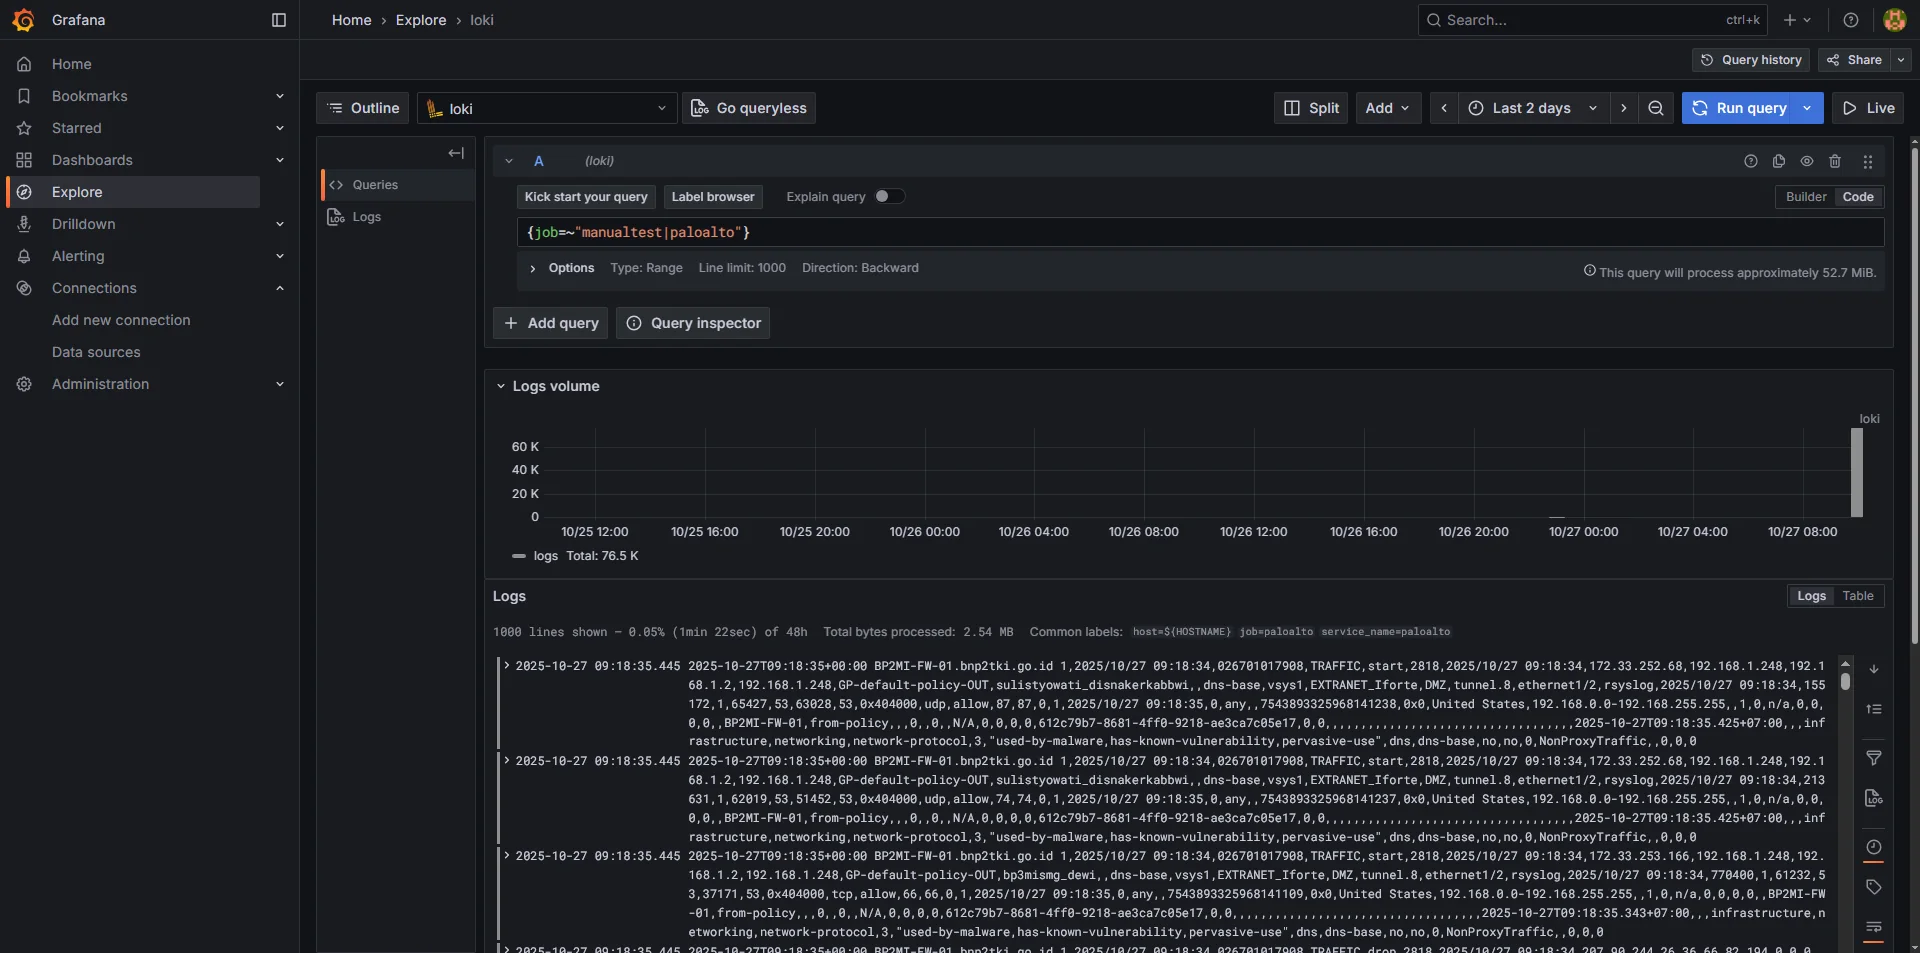This screenshot has height=953, width=1920.
Task: Open the Query inspector
Action: pos(693,323)
